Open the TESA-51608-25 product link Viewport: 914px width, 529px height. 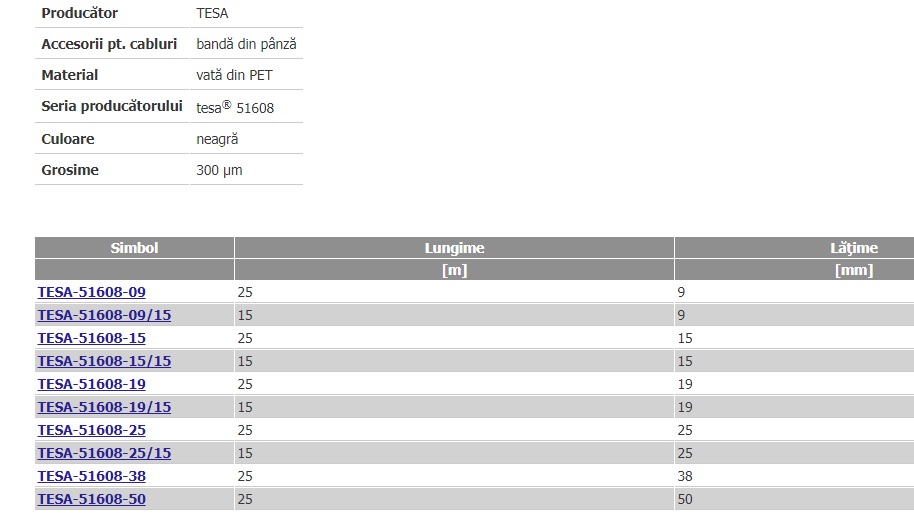pyautogui.click(x=92, y=430)
